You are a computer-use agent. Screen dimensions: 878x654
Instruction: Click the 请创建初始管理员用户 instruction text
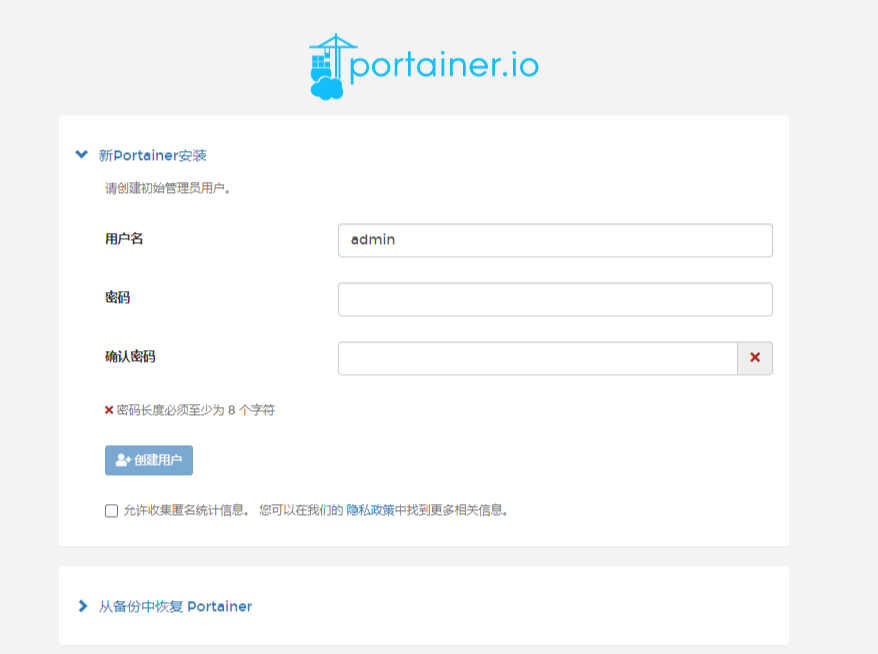click(x=167, y=188)
